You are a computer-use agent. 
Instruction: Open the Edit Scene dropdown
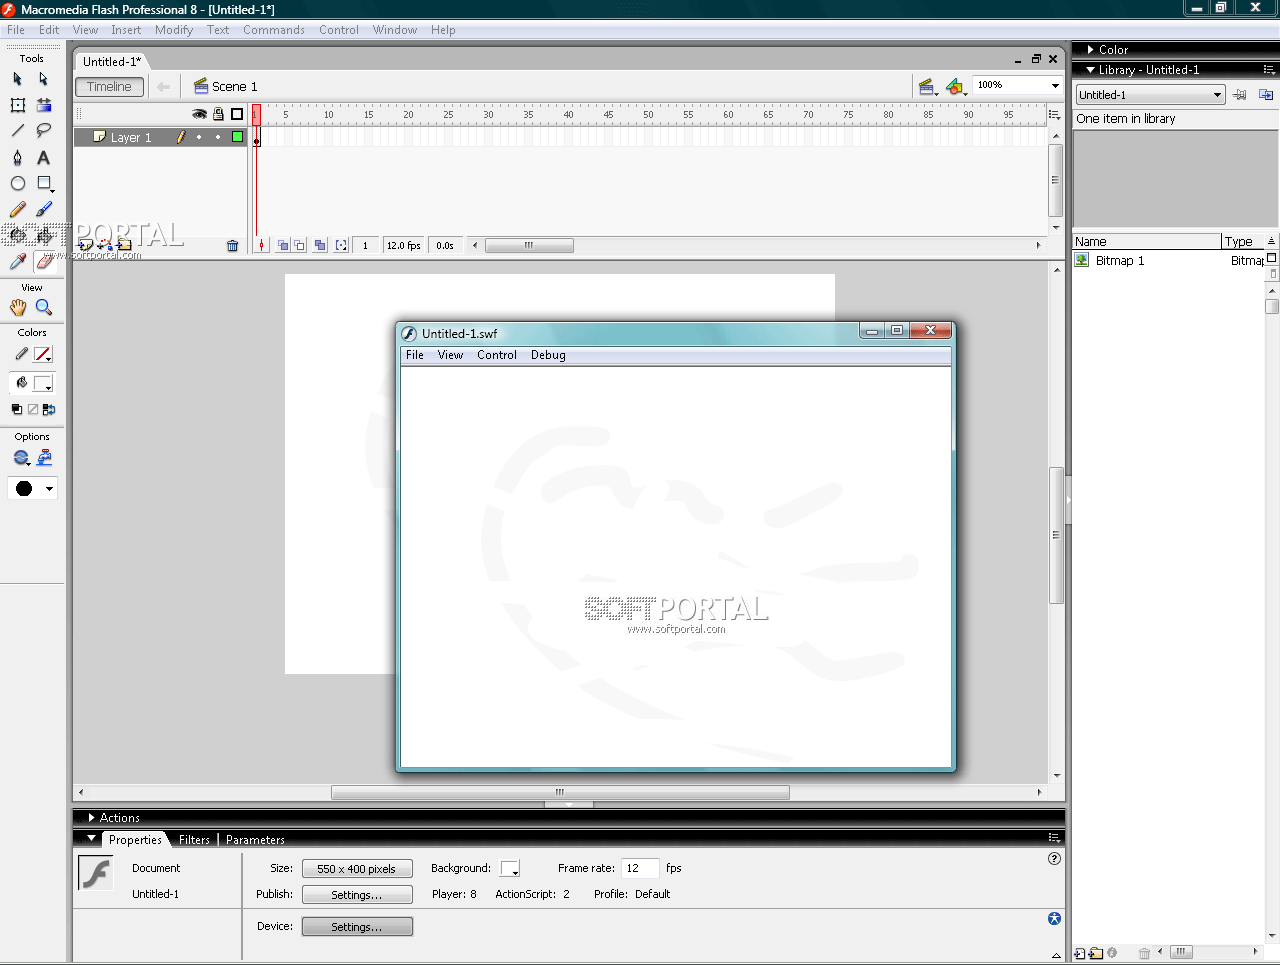coord(927,87)
